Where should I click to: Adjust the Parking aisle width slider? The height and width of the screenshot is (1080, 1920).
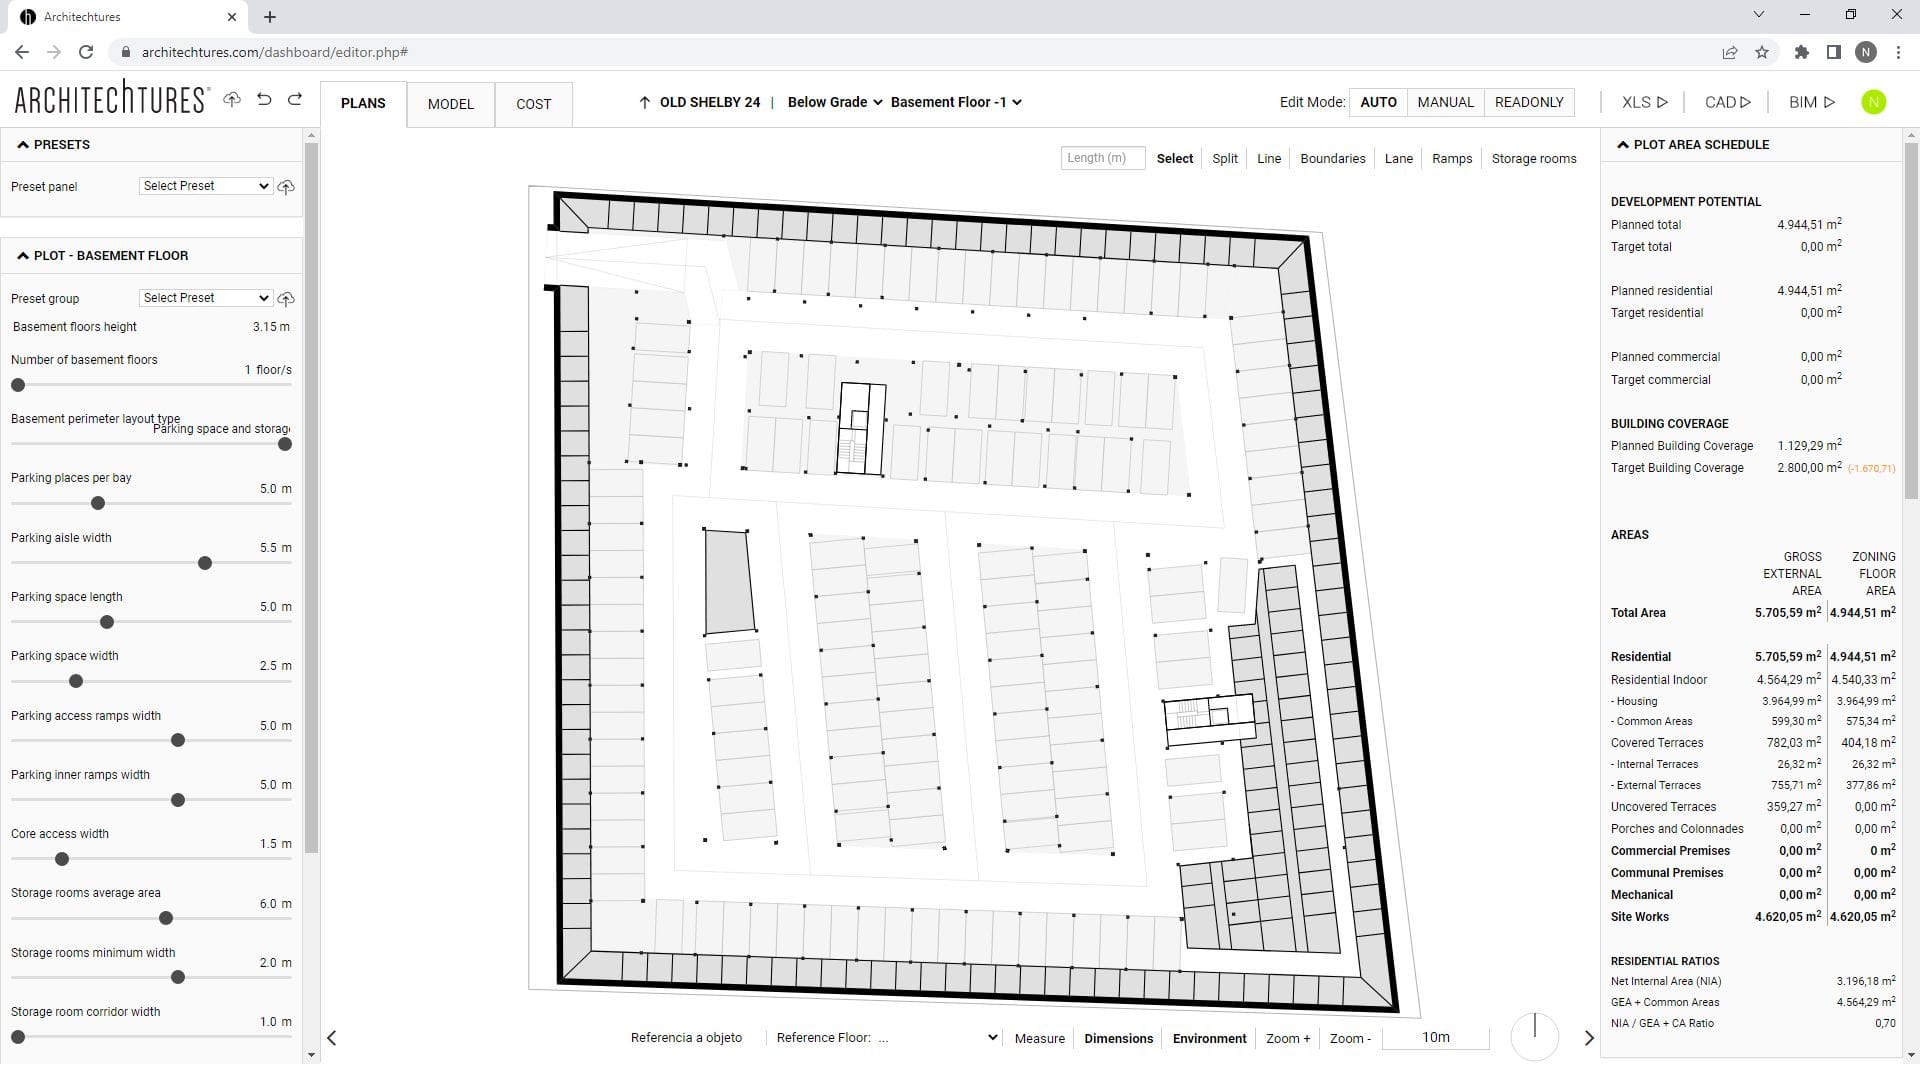[x=205, y=563]
